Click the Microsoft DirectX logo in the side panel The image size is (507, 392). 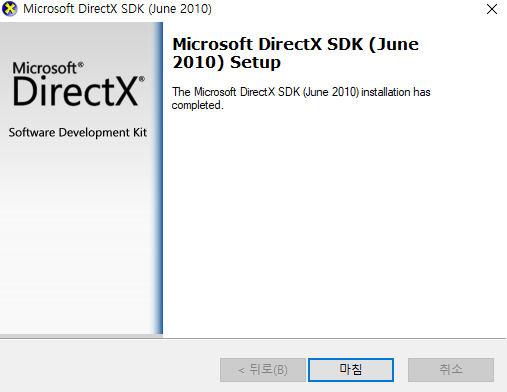click(79, 84)
